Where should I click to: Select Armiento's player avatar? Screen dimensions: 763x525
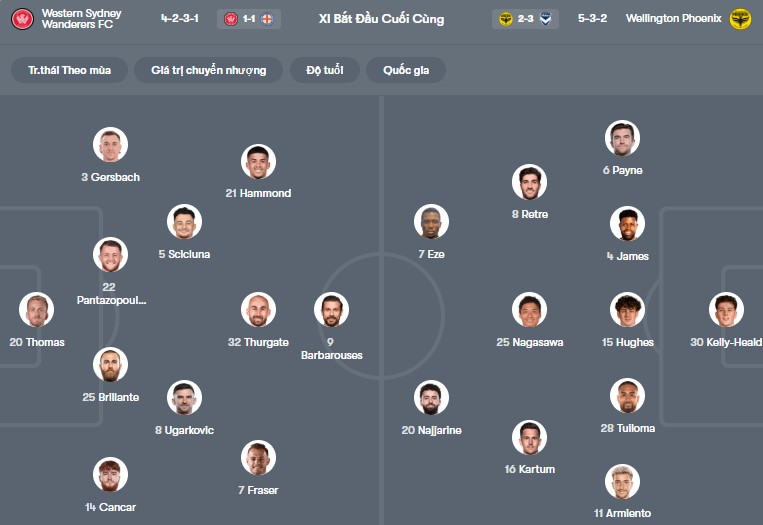(x=622, y=481)
